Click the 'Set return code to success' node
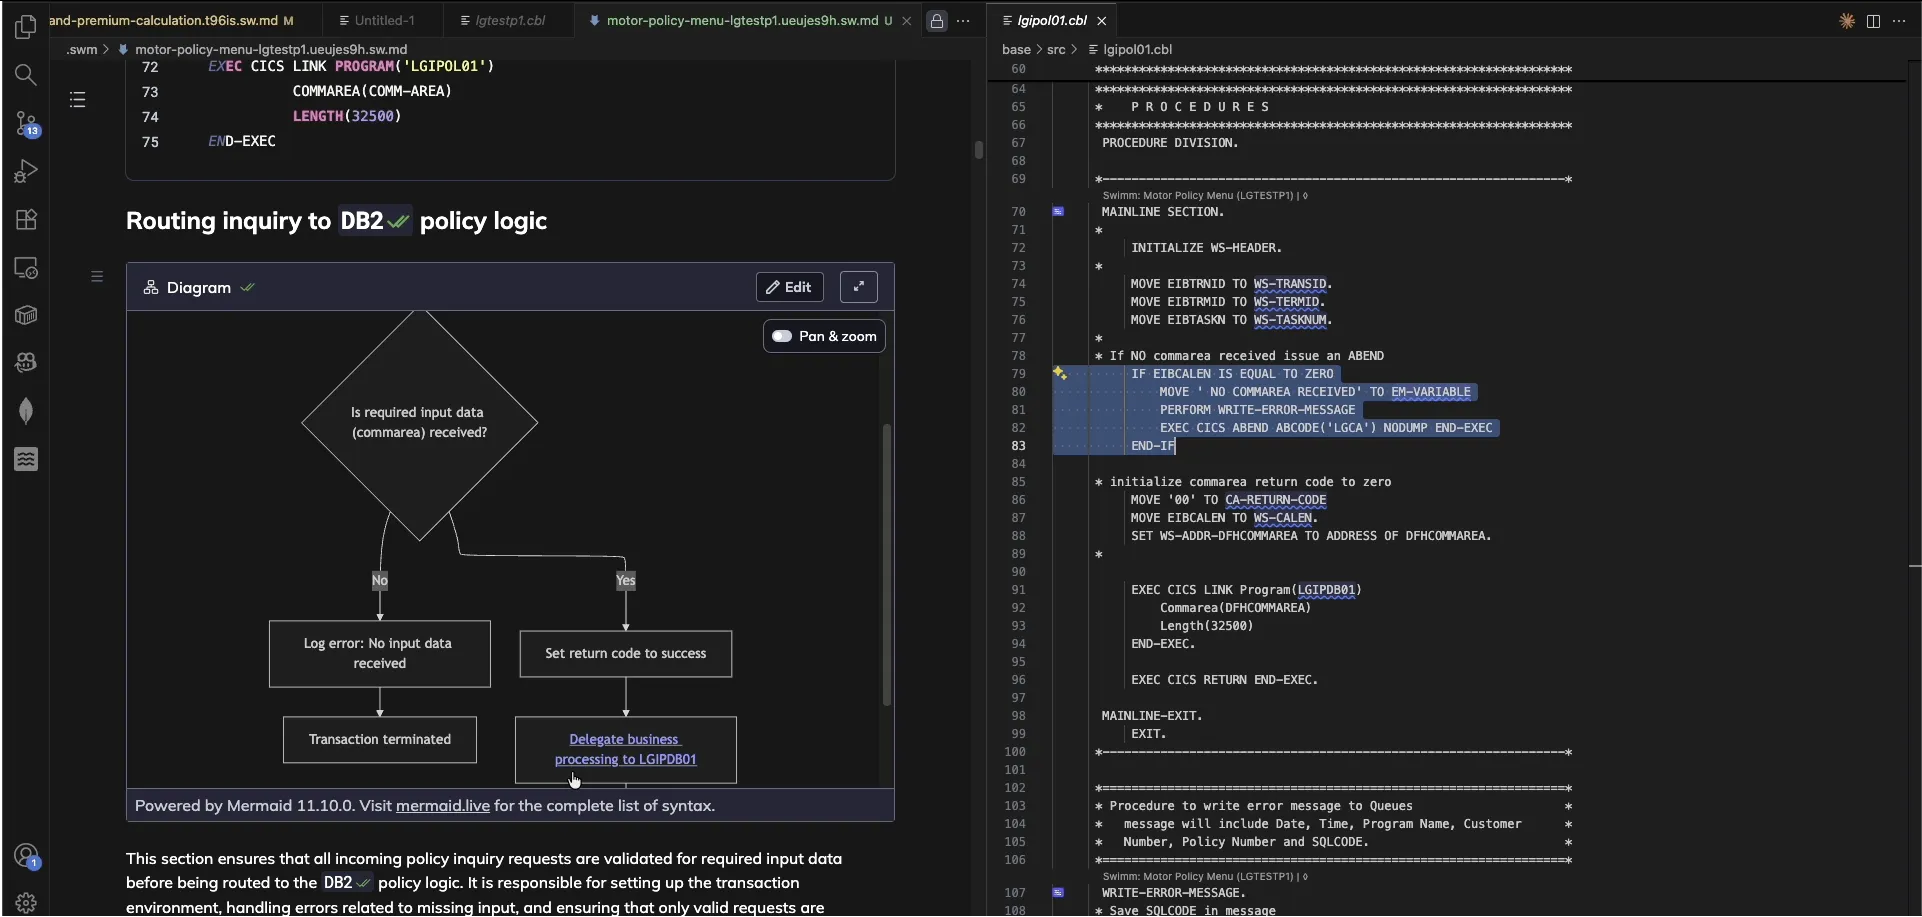1922x917 pixels. (626, 654)
